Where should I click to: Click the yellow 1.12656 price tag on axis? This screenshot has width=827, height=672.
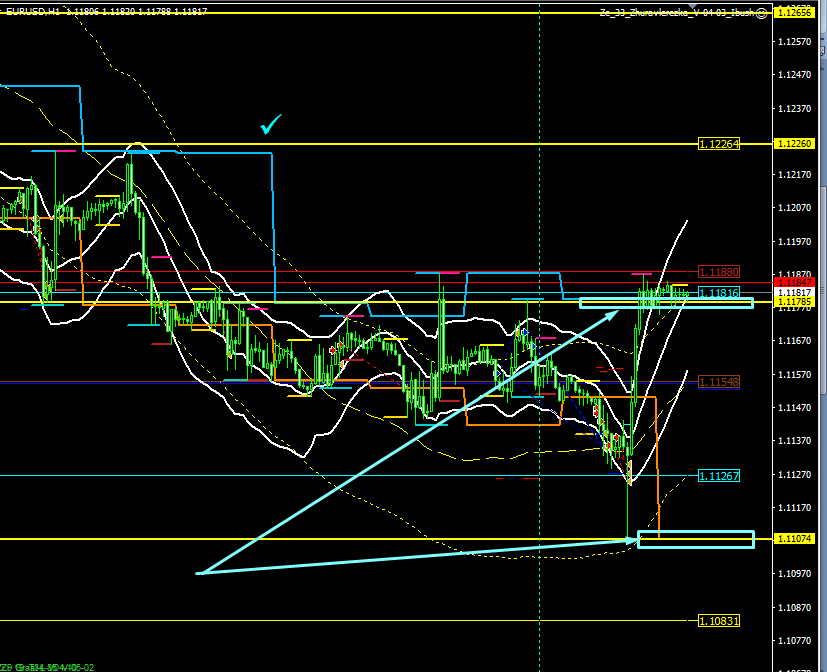point(797,12)
